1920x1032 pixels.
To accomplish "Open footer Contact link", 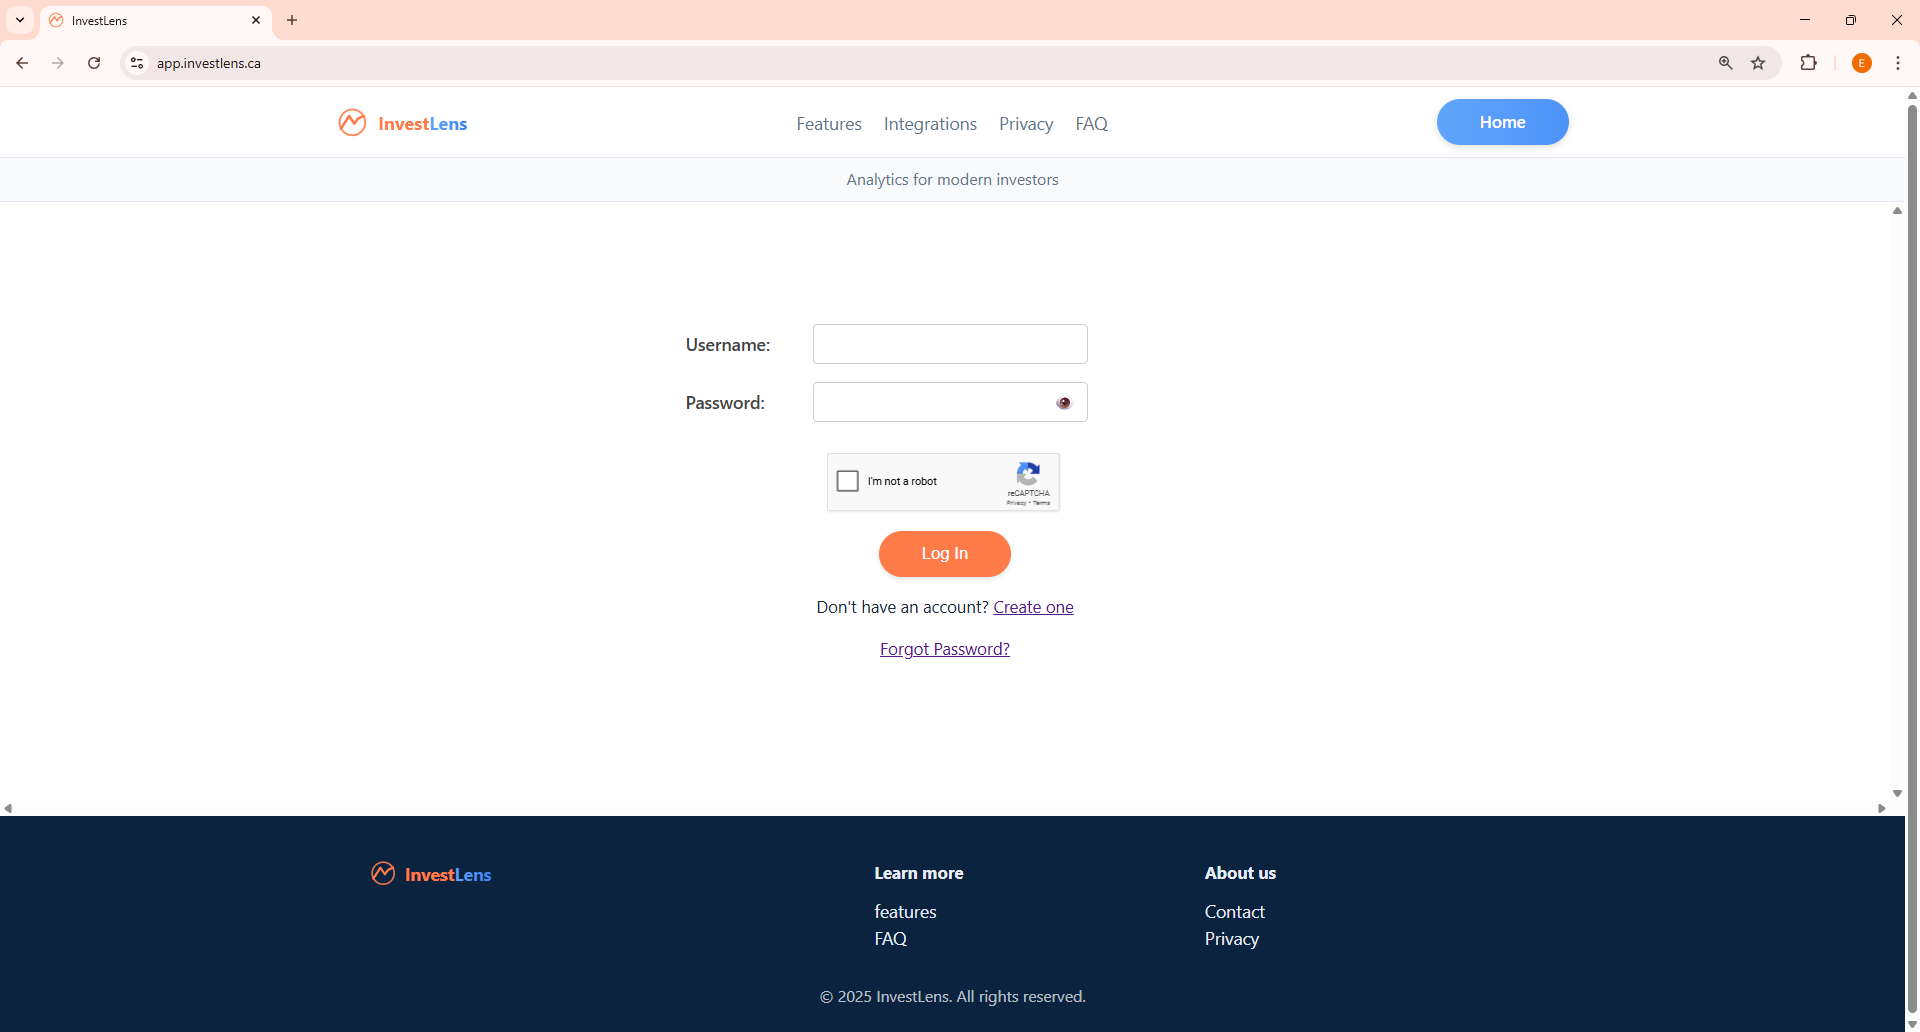I will tap(1234, 912).
